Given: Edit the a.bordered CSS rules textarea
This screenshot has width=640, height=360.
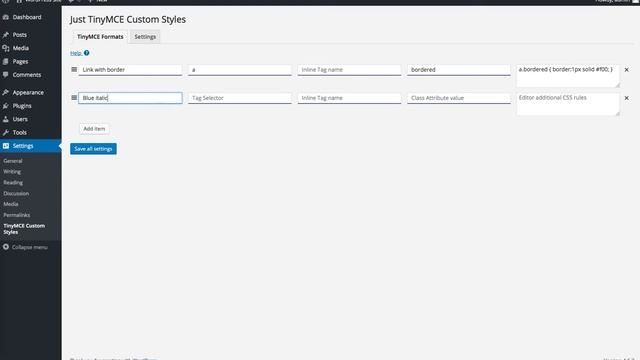Looking at the screenshot, I should coord(568,76).
